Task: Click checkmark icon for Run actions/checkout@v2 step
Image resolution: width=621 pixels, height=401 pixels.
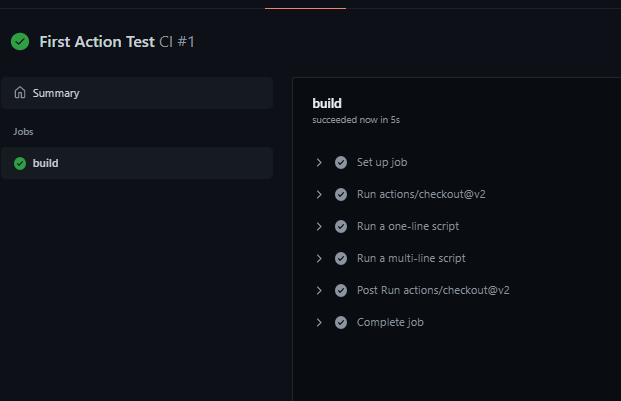Action: coord(341,194)
